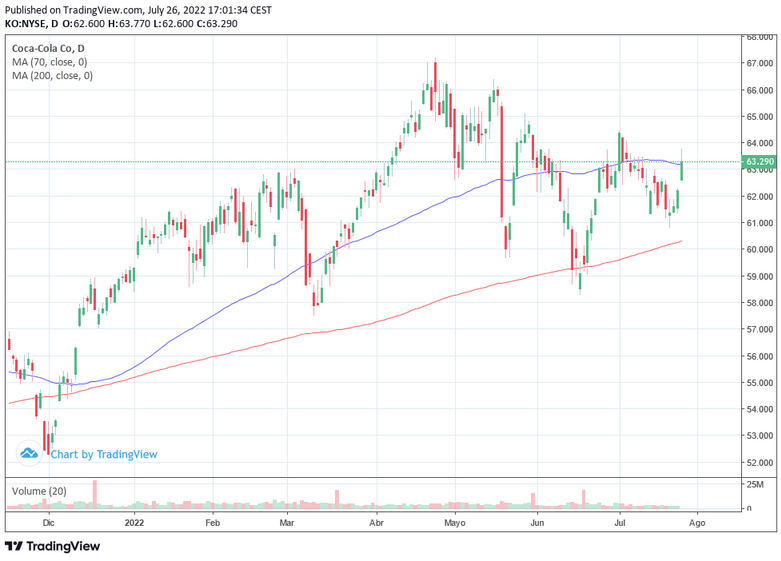This screenshot has height=561, width=781.
Task: Click the 'Dic' date axis label
Action: tap(48, 523)
